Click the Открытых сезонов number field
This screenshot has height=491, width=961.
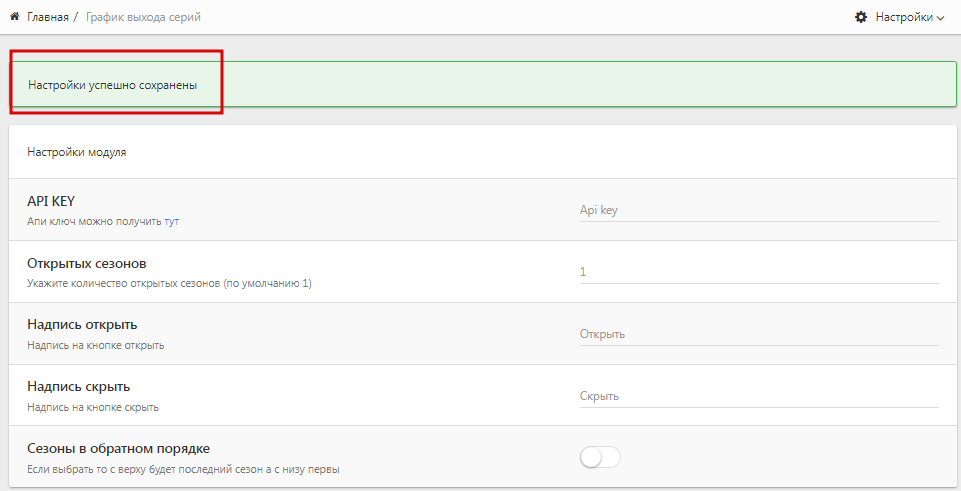click(759, 272)
